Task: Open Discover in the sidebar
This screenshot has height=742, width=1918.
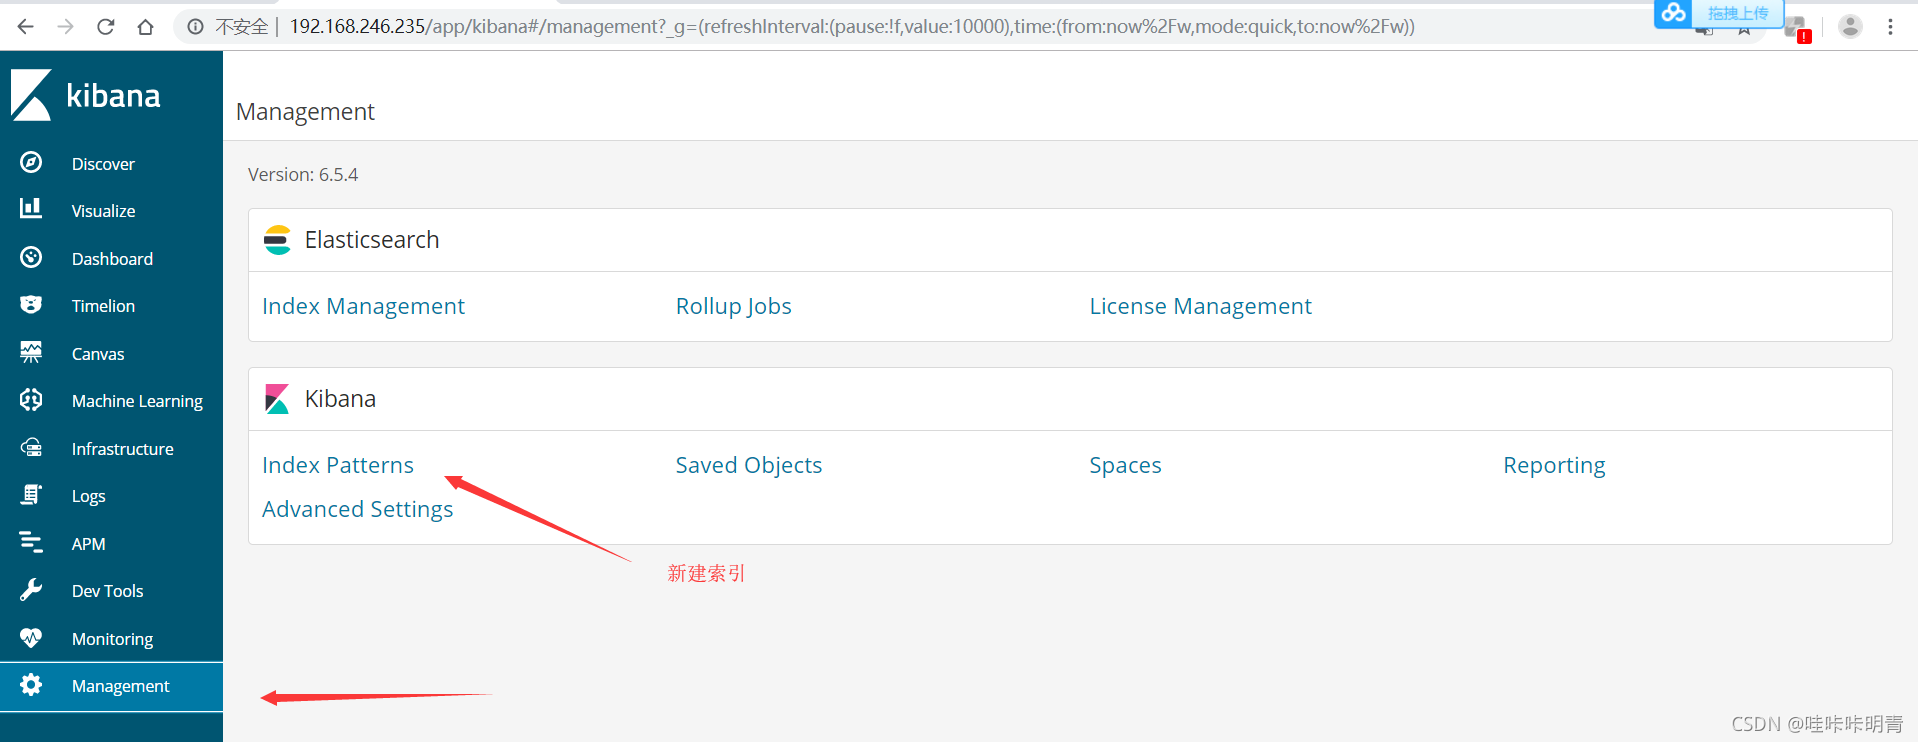Action: tap(103, 164)
